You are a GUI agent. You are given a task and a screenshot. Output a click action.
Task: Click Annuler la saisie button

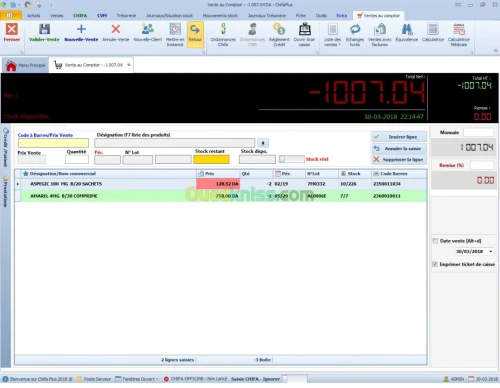(x=399, y=148)
